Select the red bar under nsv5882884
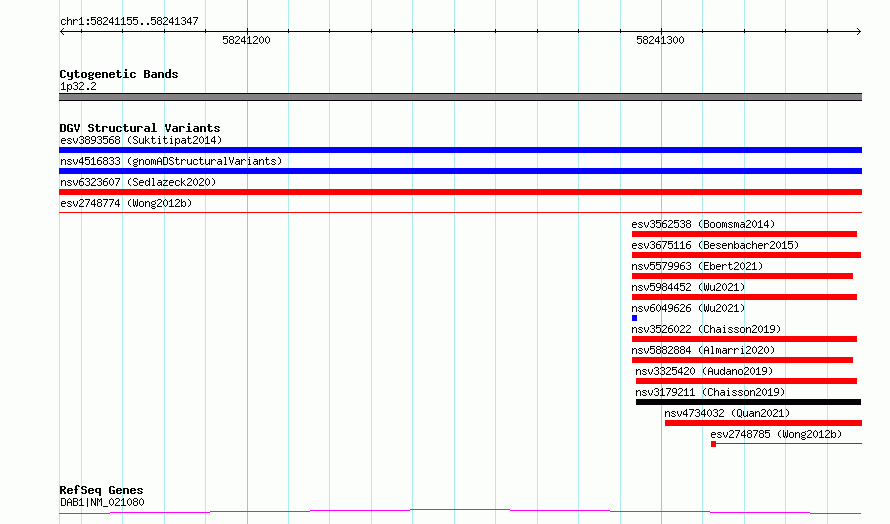890x524 pixels. (742, 360)
